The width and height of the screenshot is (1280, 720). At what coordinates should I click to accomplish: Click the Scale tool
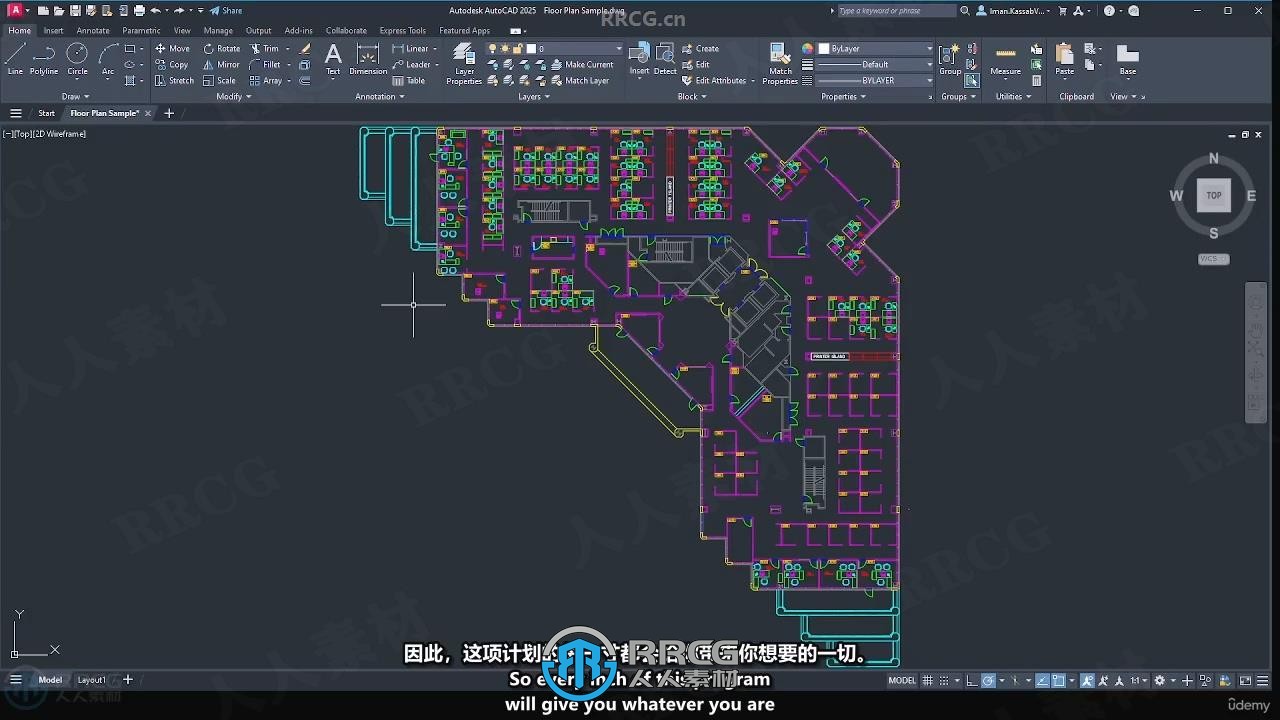pos(219,80)
